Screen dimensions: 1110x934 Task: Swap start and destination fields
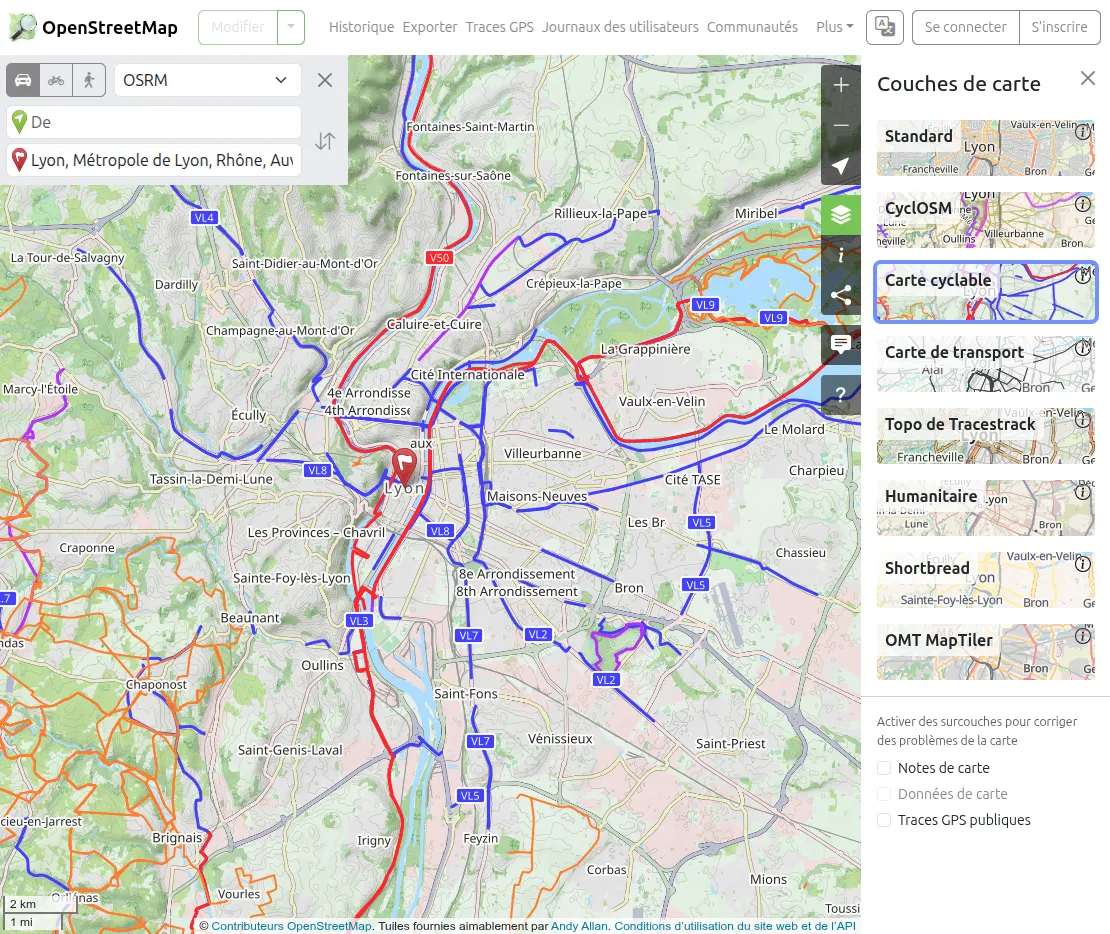pyautogui.click(x=325, y=141)
